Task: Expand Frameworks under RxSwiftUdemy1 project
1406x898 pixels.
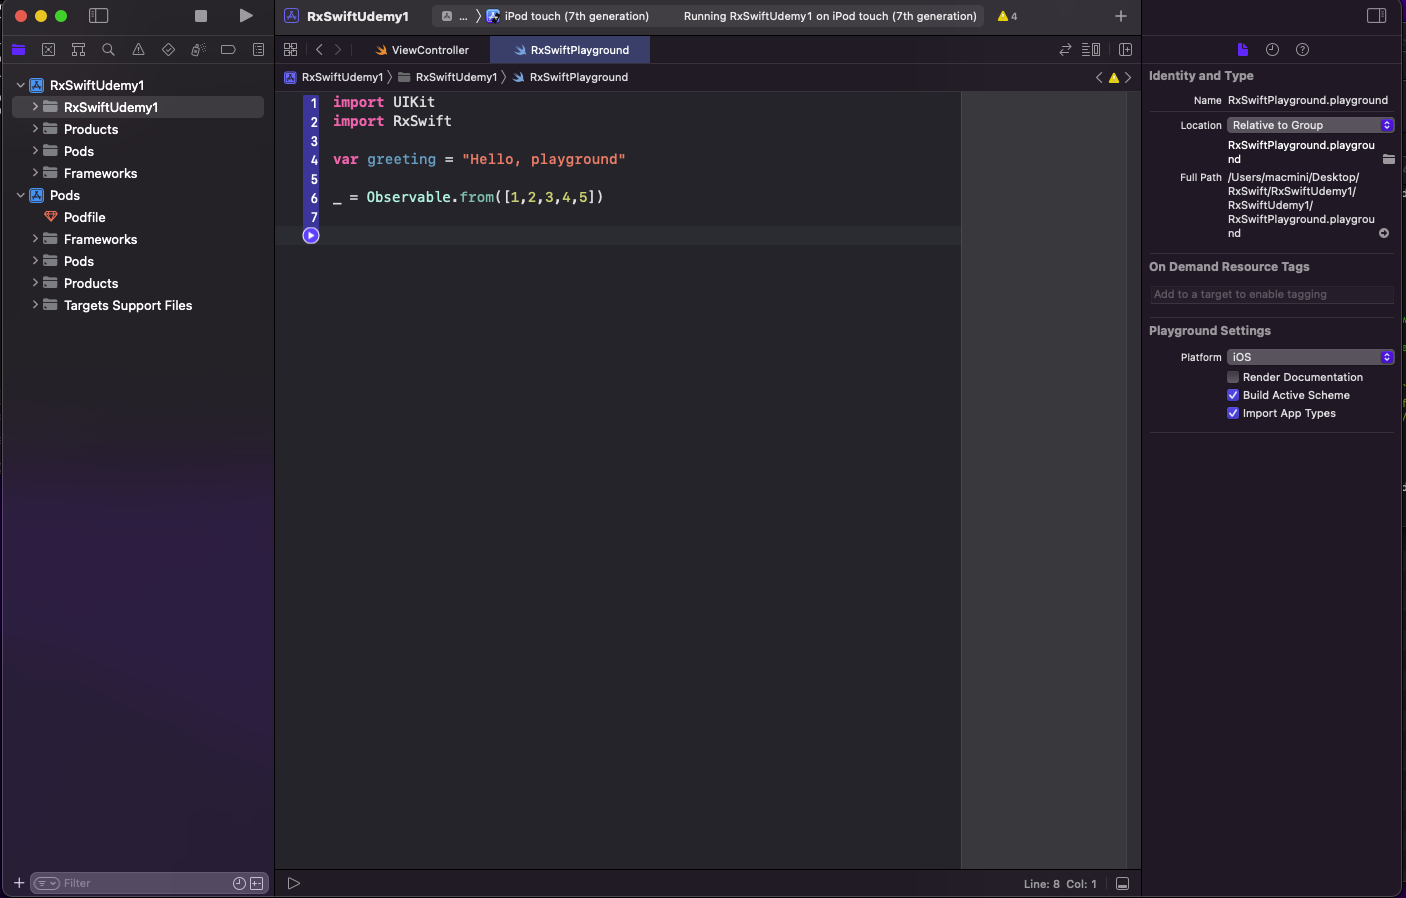Action: 35,173
